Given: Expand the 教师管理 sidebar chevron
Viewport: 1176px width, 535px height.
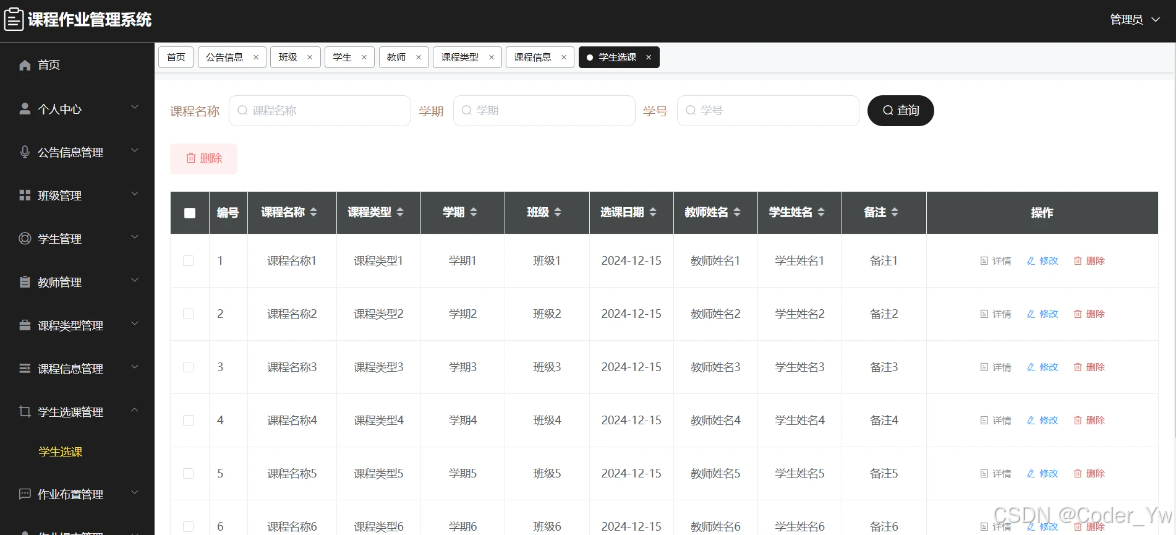Looking at the screenshot, I should pyautogui.click(x=134, y=281).
